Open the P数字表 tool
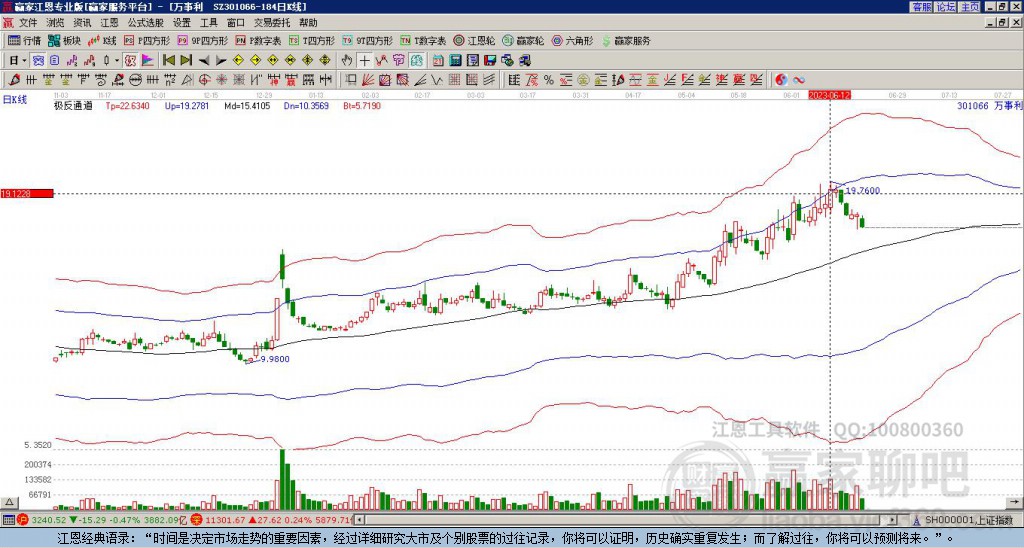Viewport: 1024px width, 548px height. [x=259, y=40]
